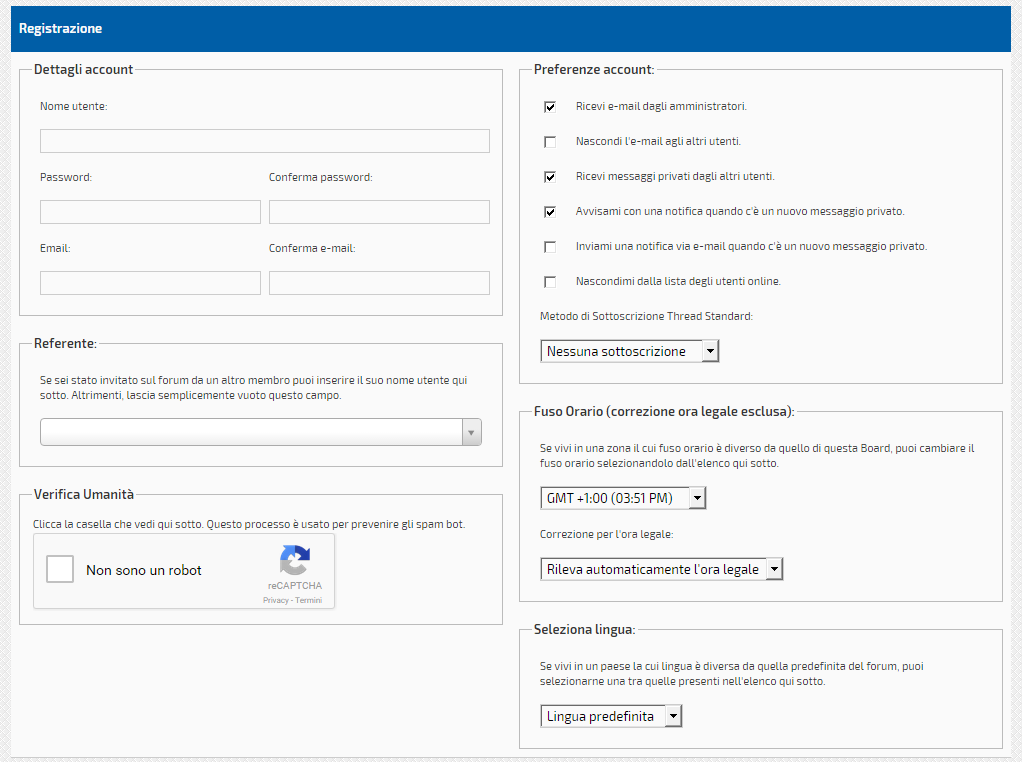Viewport: 1022px width, 762px height.
Task: Click the 'Preferenze account:' section heading
Action: [594, 70]
